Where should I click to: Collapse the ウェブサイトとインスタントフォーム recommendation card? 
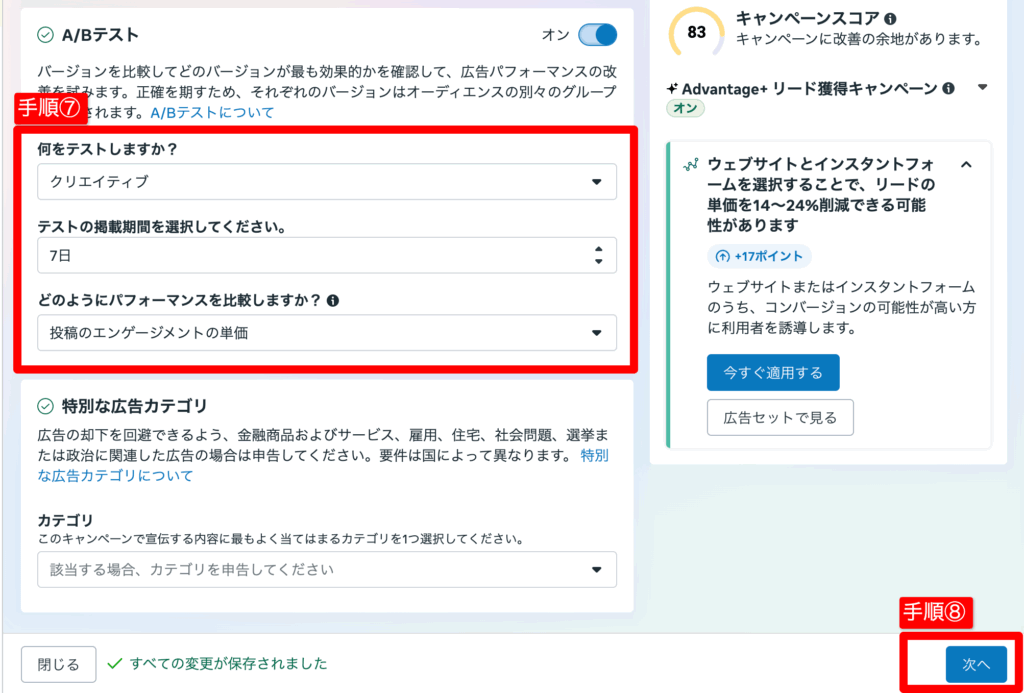966,164
